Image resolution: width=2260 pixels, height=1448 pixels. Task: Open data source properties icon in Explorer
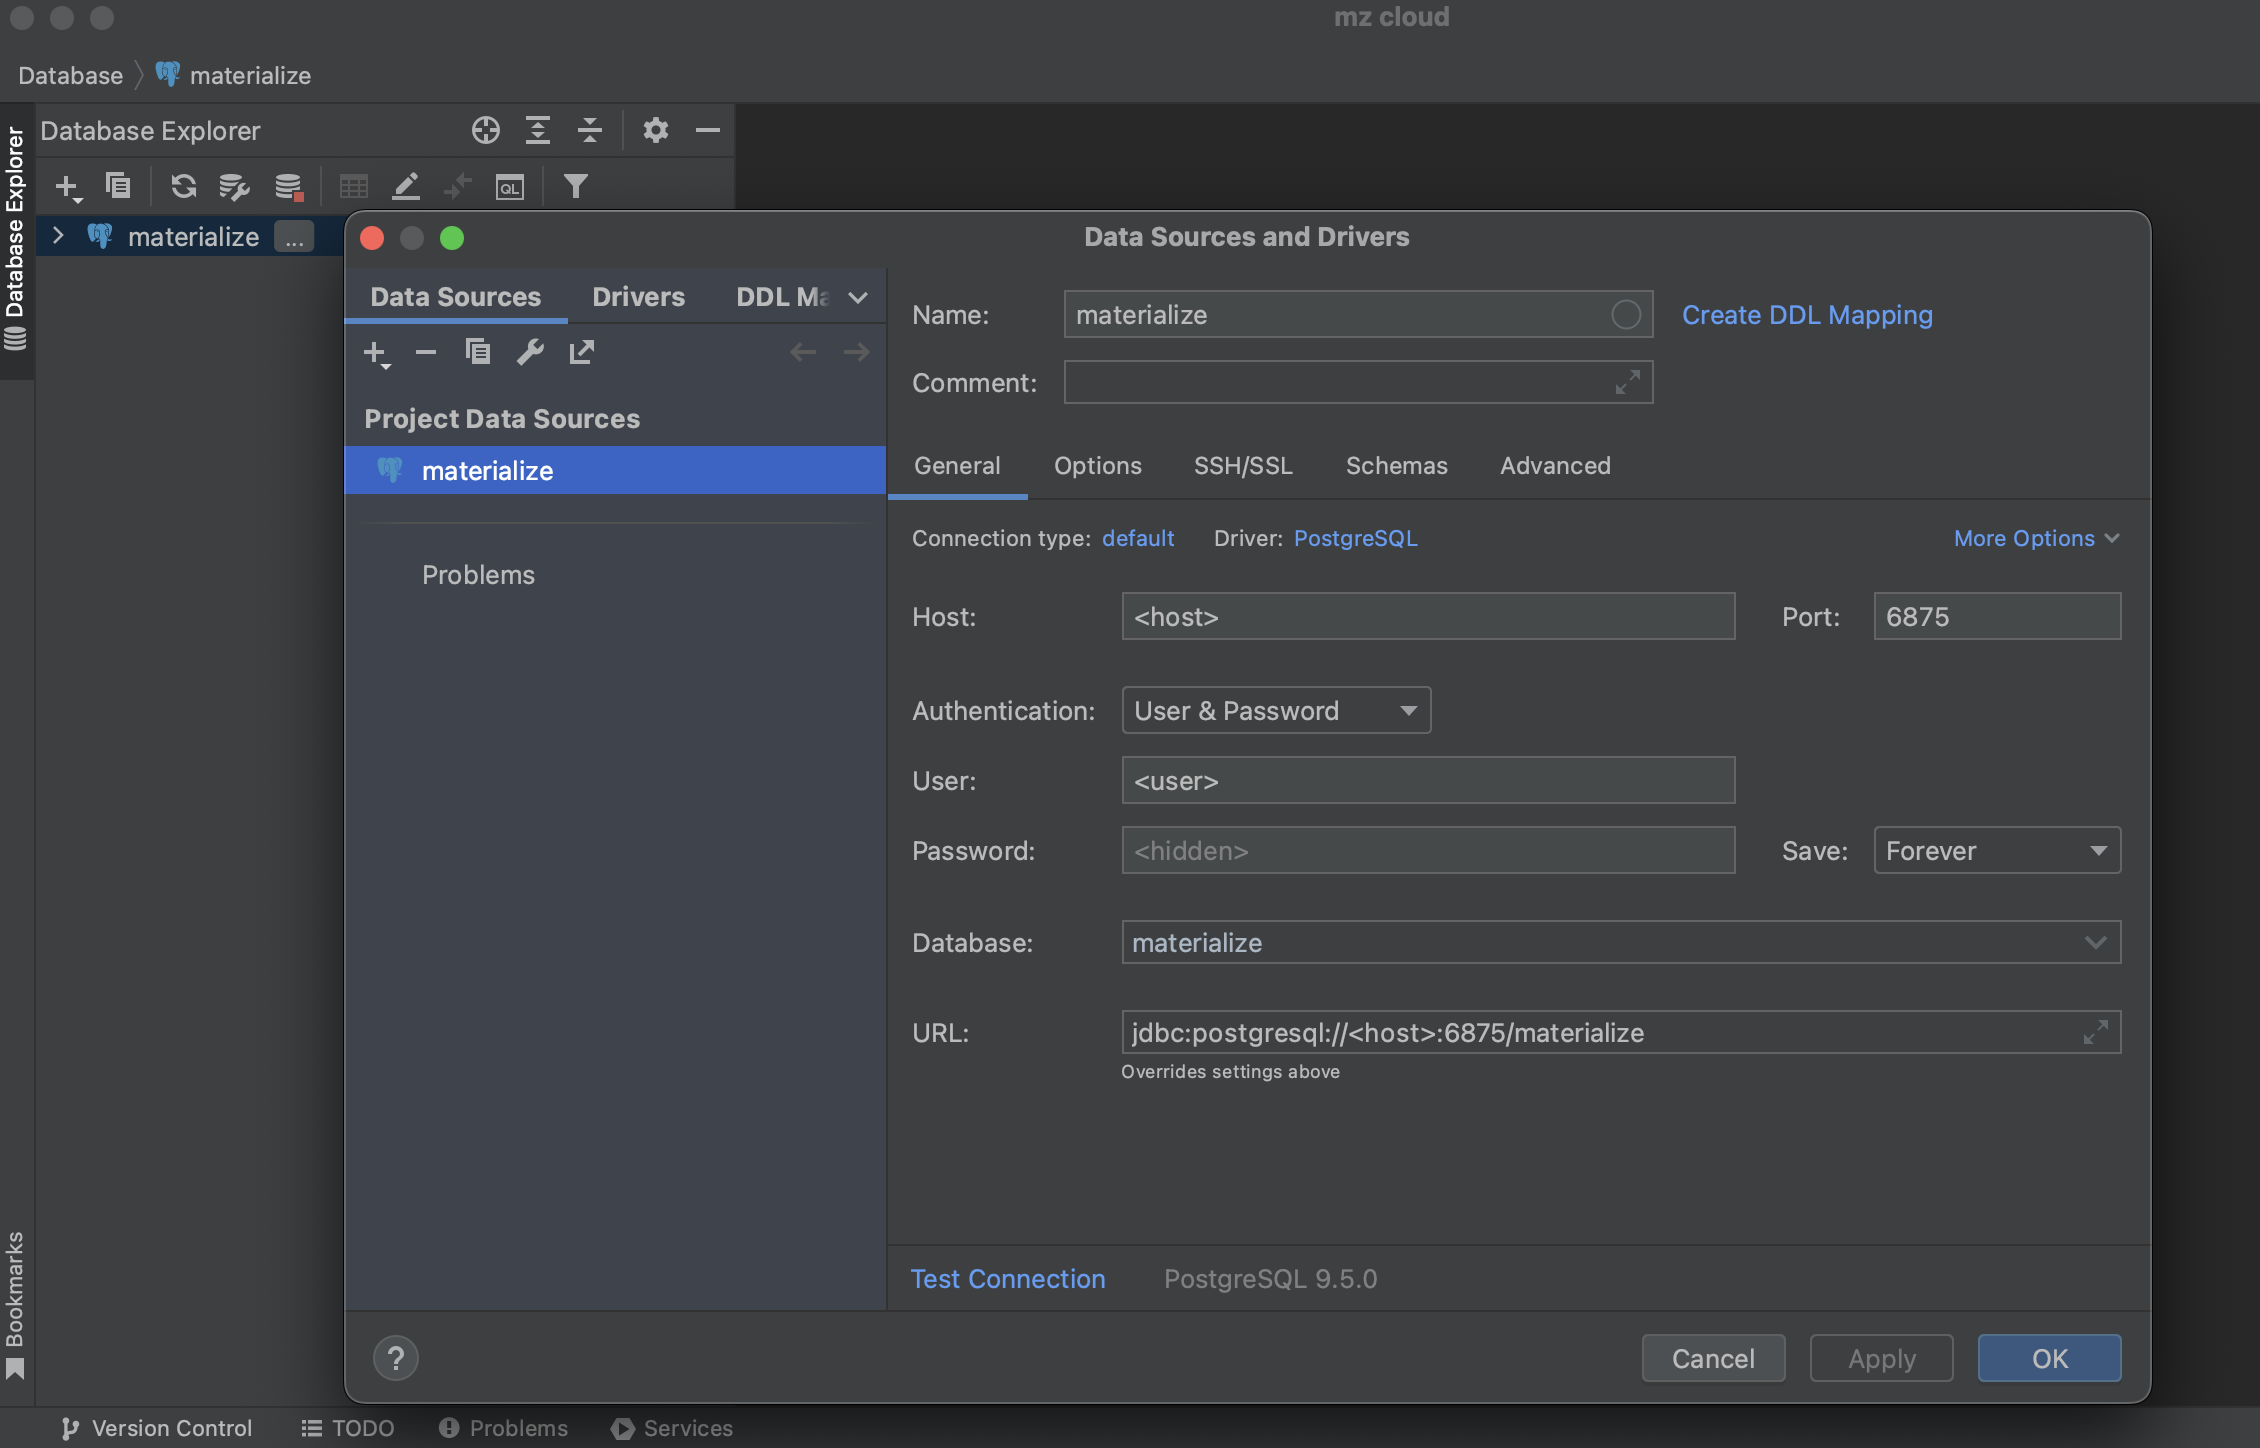tap(235, 186)
